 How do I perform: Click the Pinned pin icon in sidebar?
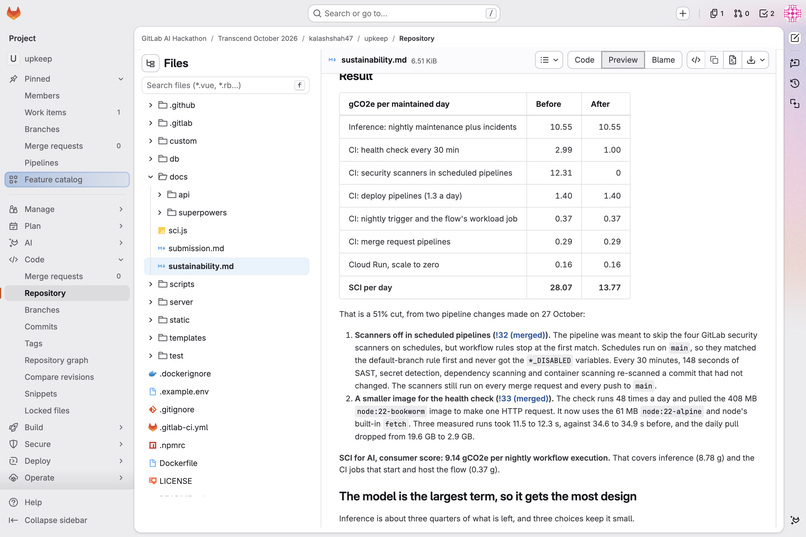coord(13,79)
